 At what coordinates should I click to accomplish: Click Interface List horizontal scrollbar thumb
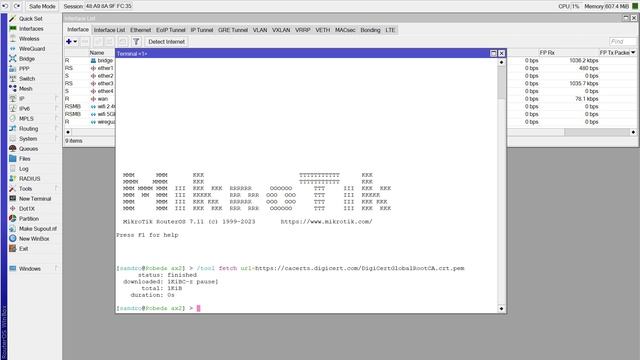coord(597,132)
